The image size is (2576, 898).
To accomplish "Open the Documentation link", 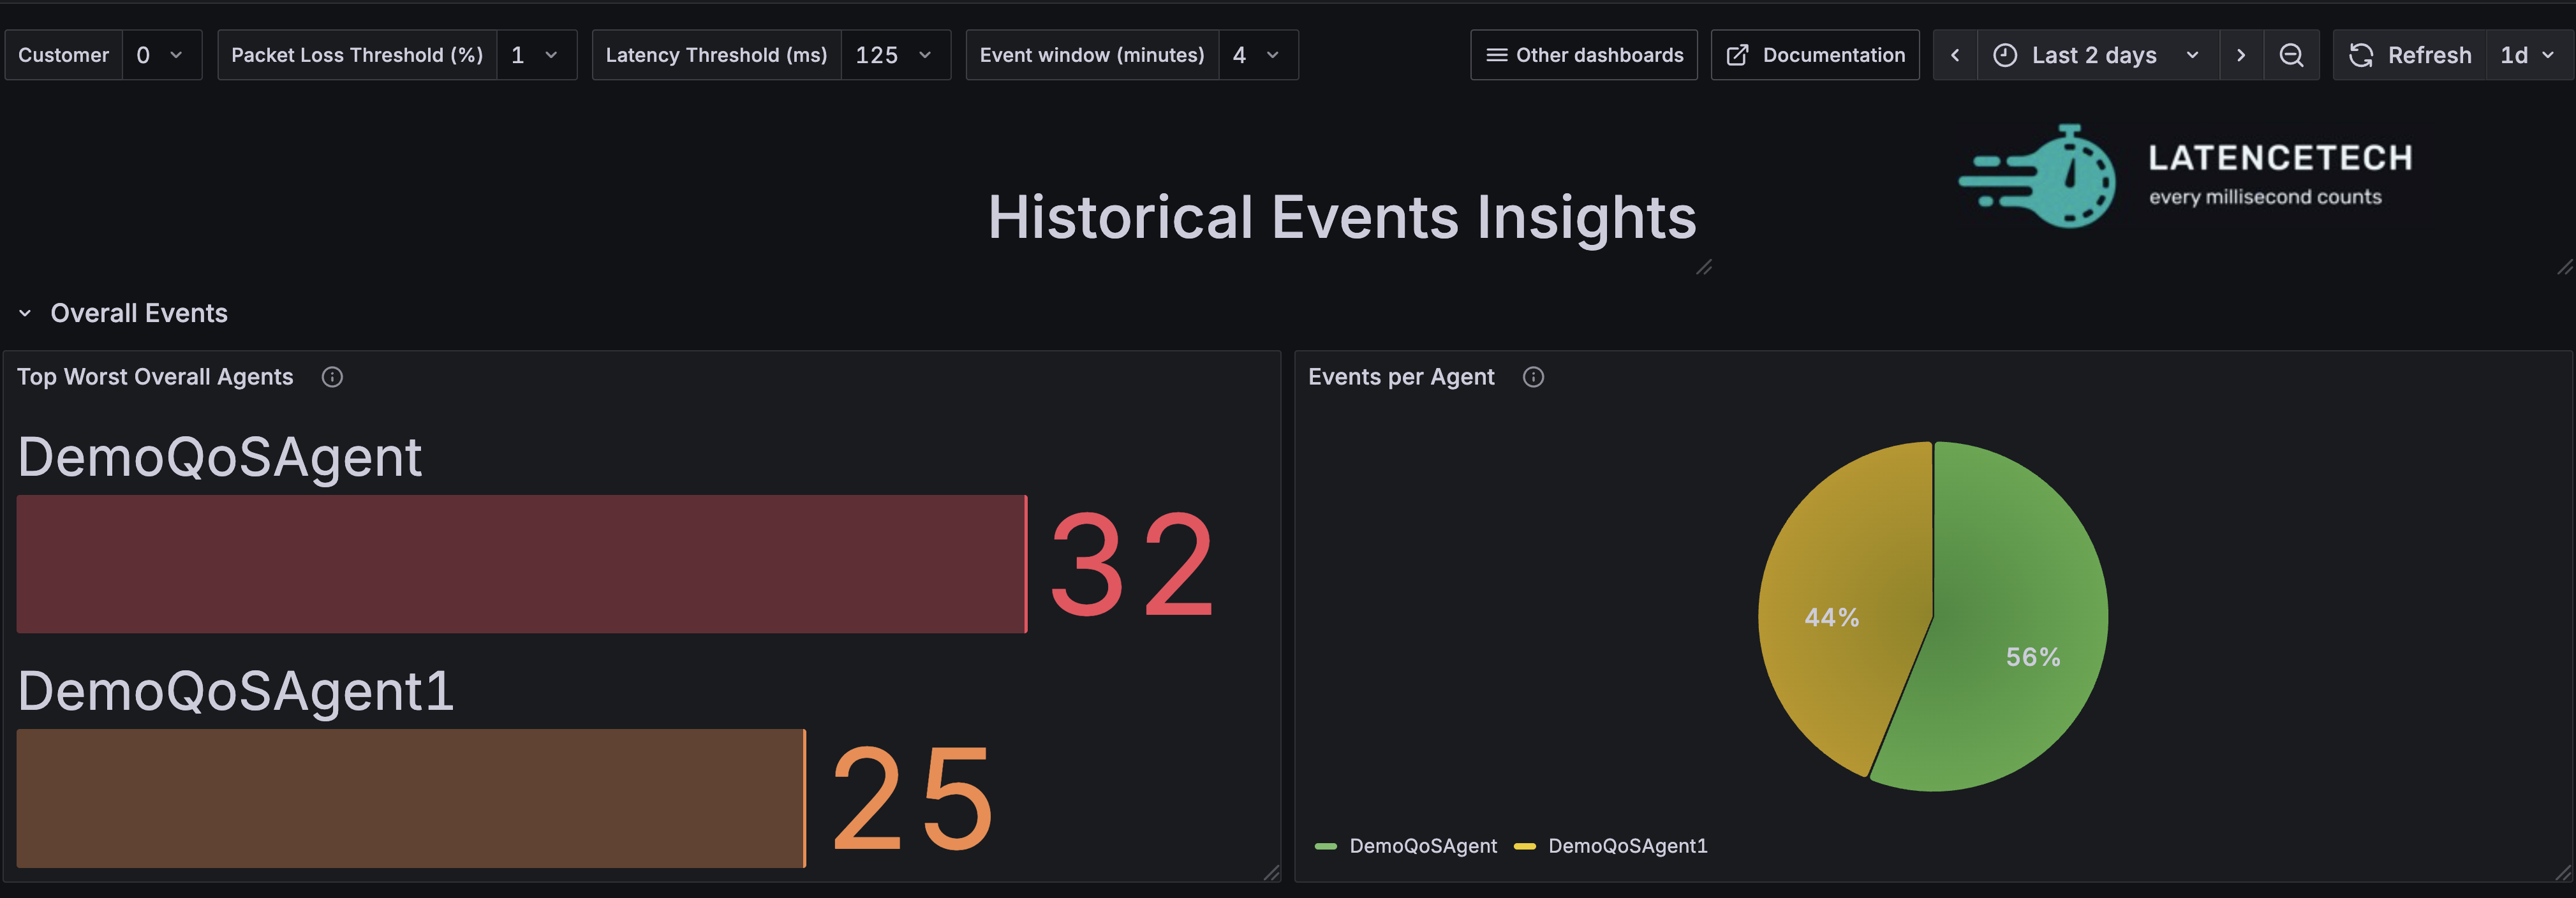I will [1815, 55].
